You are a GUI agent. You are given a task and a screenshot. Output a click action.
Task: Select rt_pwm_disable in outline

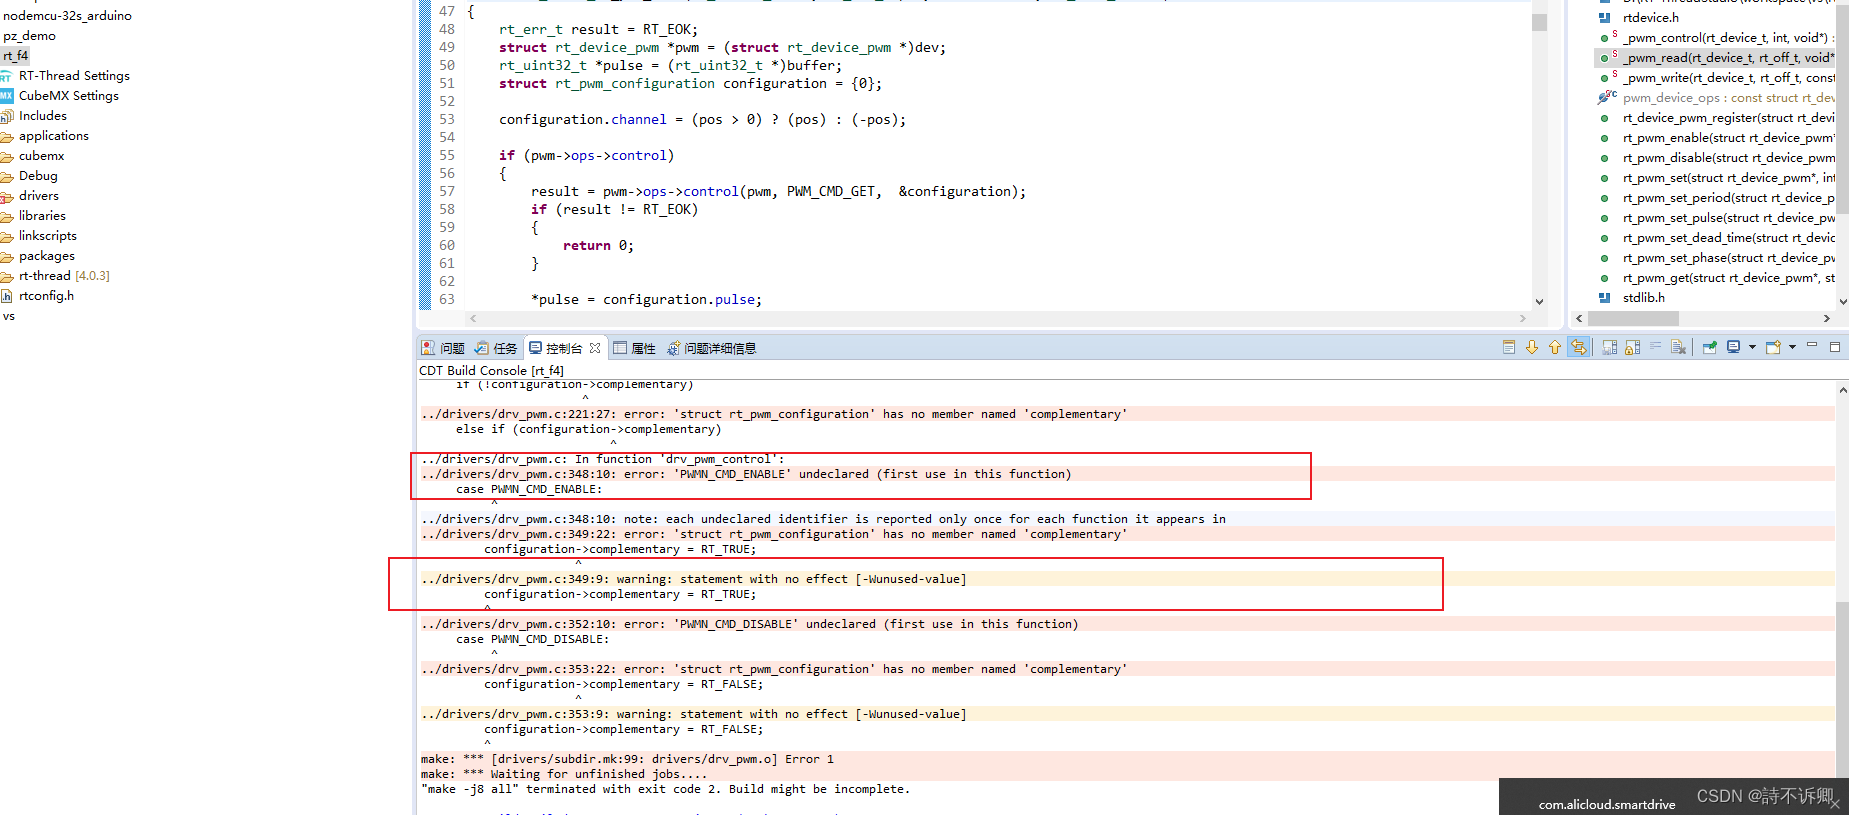click(1728, 158)
